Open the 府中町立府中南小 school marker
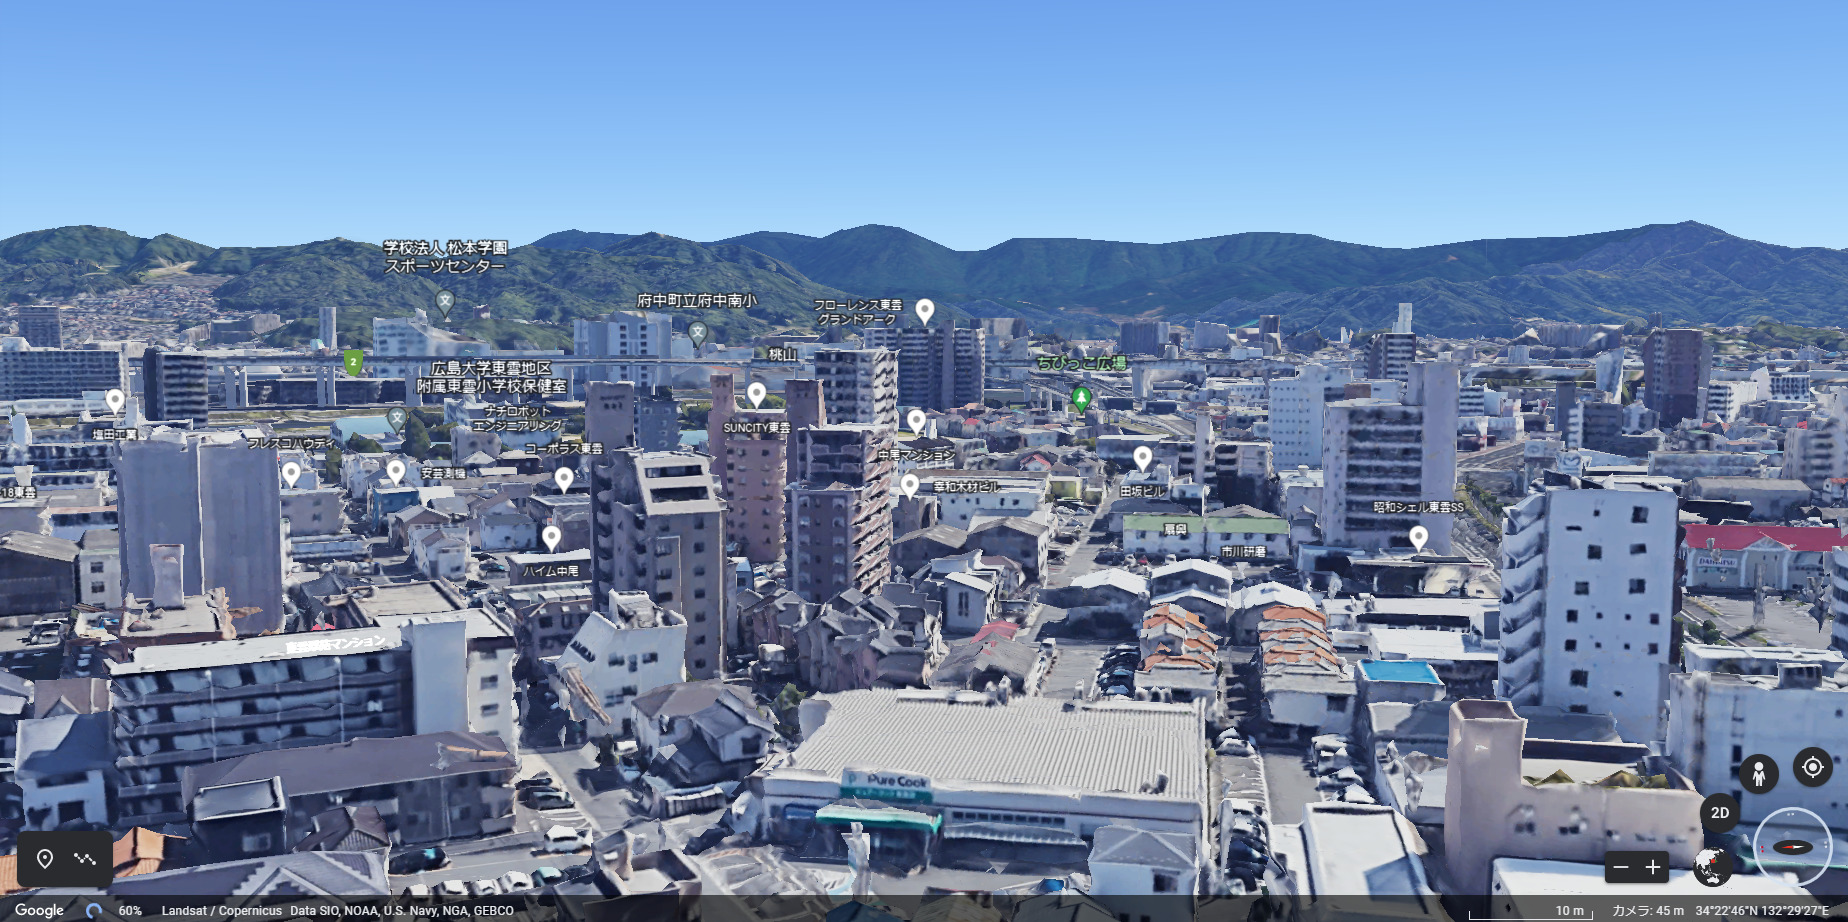This screenshot has width=1848, height=922. click(698, 332)
